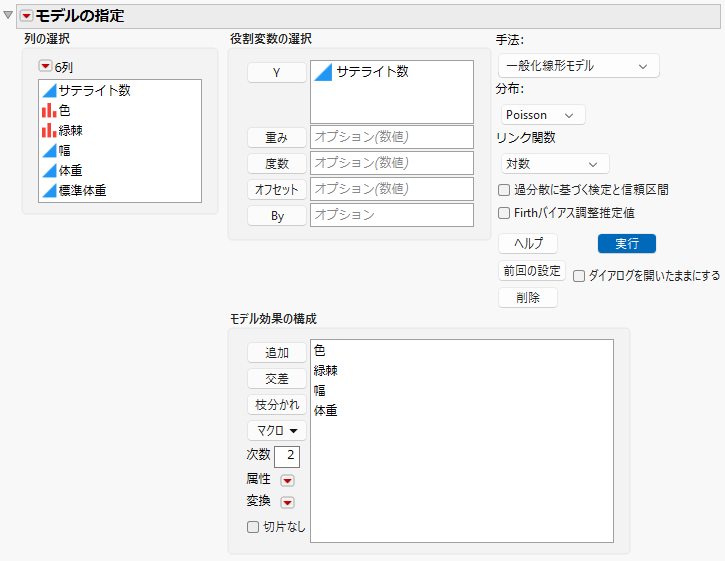
Task: Click the 重み role button
Action: [276, 137]
